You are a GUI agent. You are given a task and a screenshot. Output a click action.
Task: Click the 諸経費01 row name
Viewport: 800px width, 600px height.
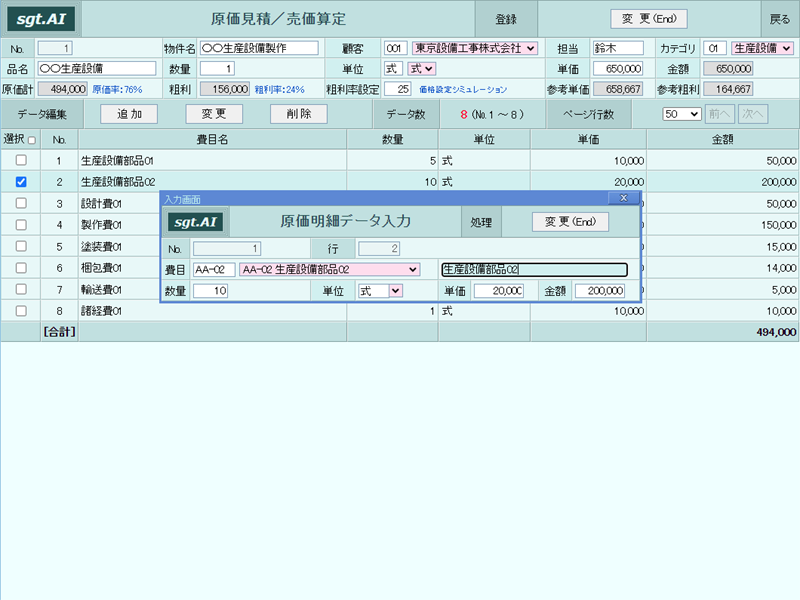click(x=102, y=311)
